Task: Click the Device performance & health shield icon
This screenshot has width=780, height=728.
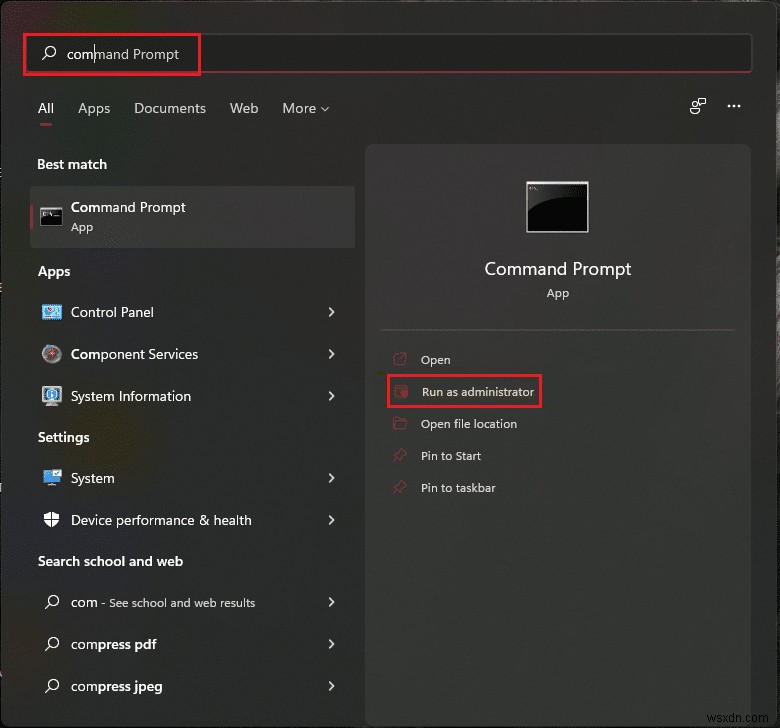Action: pos(52,520)
